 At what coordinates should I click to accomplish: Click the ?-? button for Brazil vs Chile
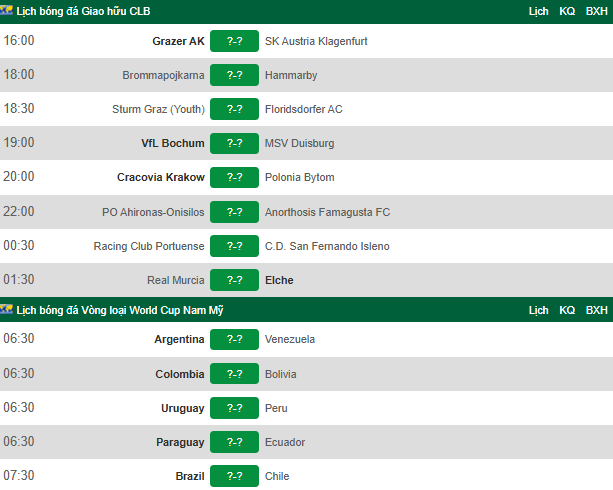(x=234, y=476)
